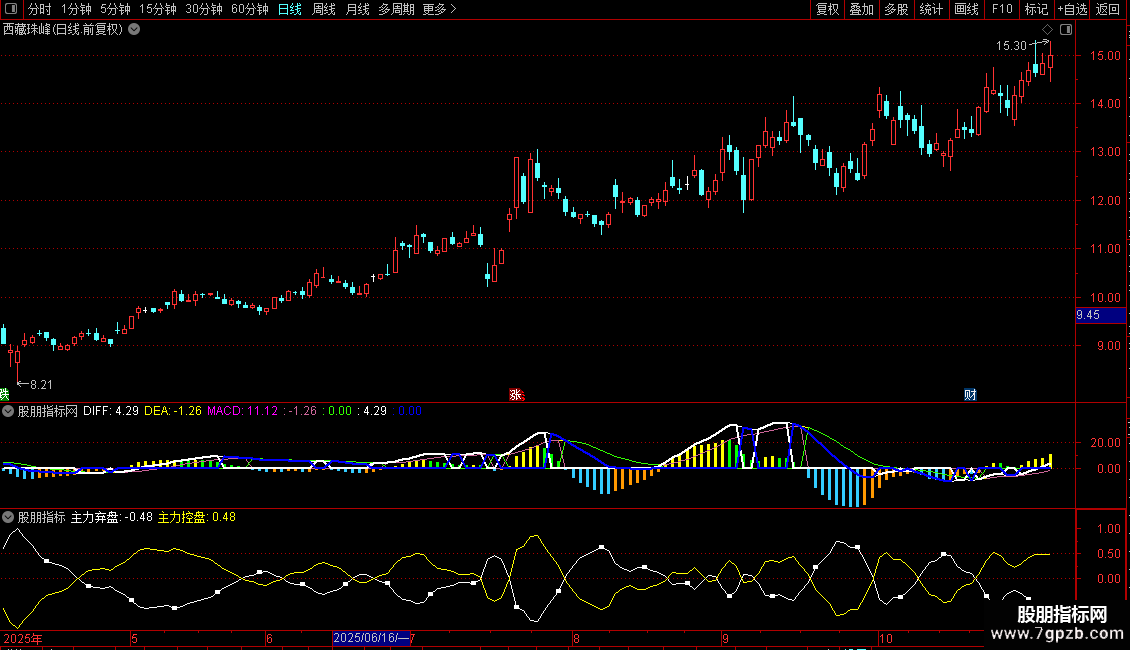
Task: Toggle the left side panel icon
Action: (11, 9)
